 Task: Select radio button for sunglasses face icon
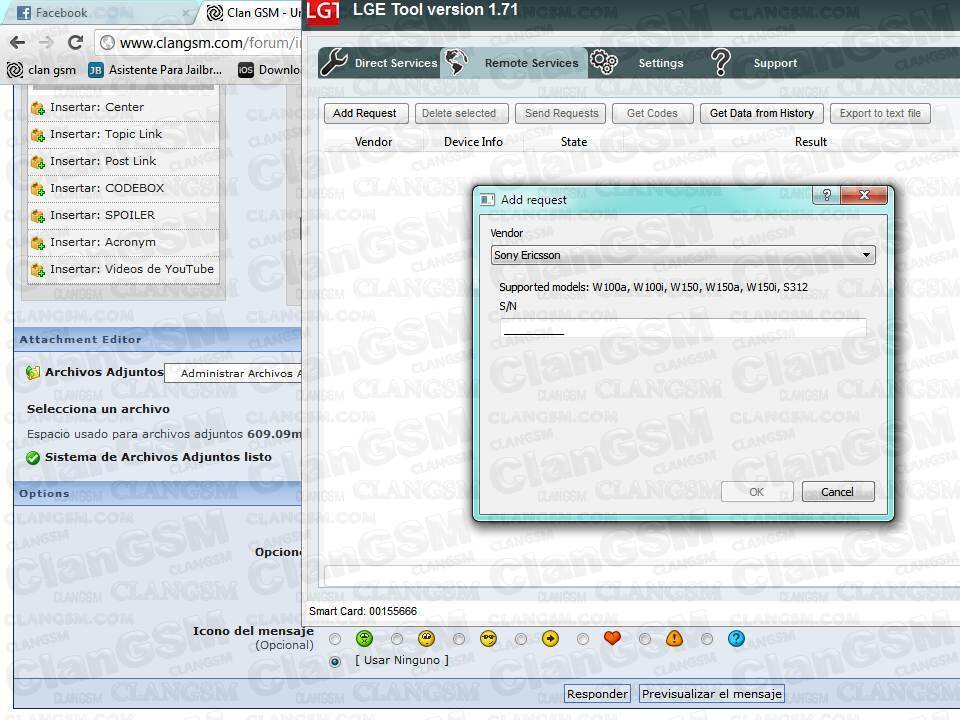pyautogui.click(x=459, y=639)
